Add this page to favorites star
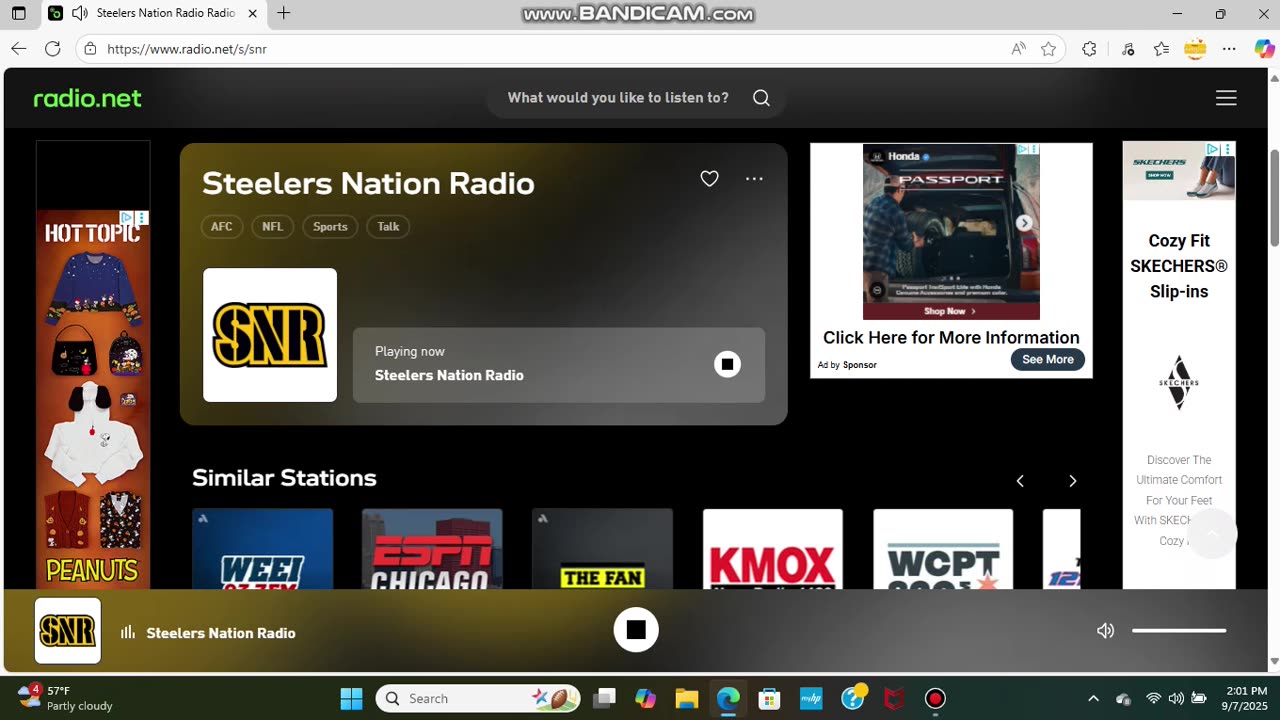The width and height of the screenshot is (1280, 720). (1048, 48)
